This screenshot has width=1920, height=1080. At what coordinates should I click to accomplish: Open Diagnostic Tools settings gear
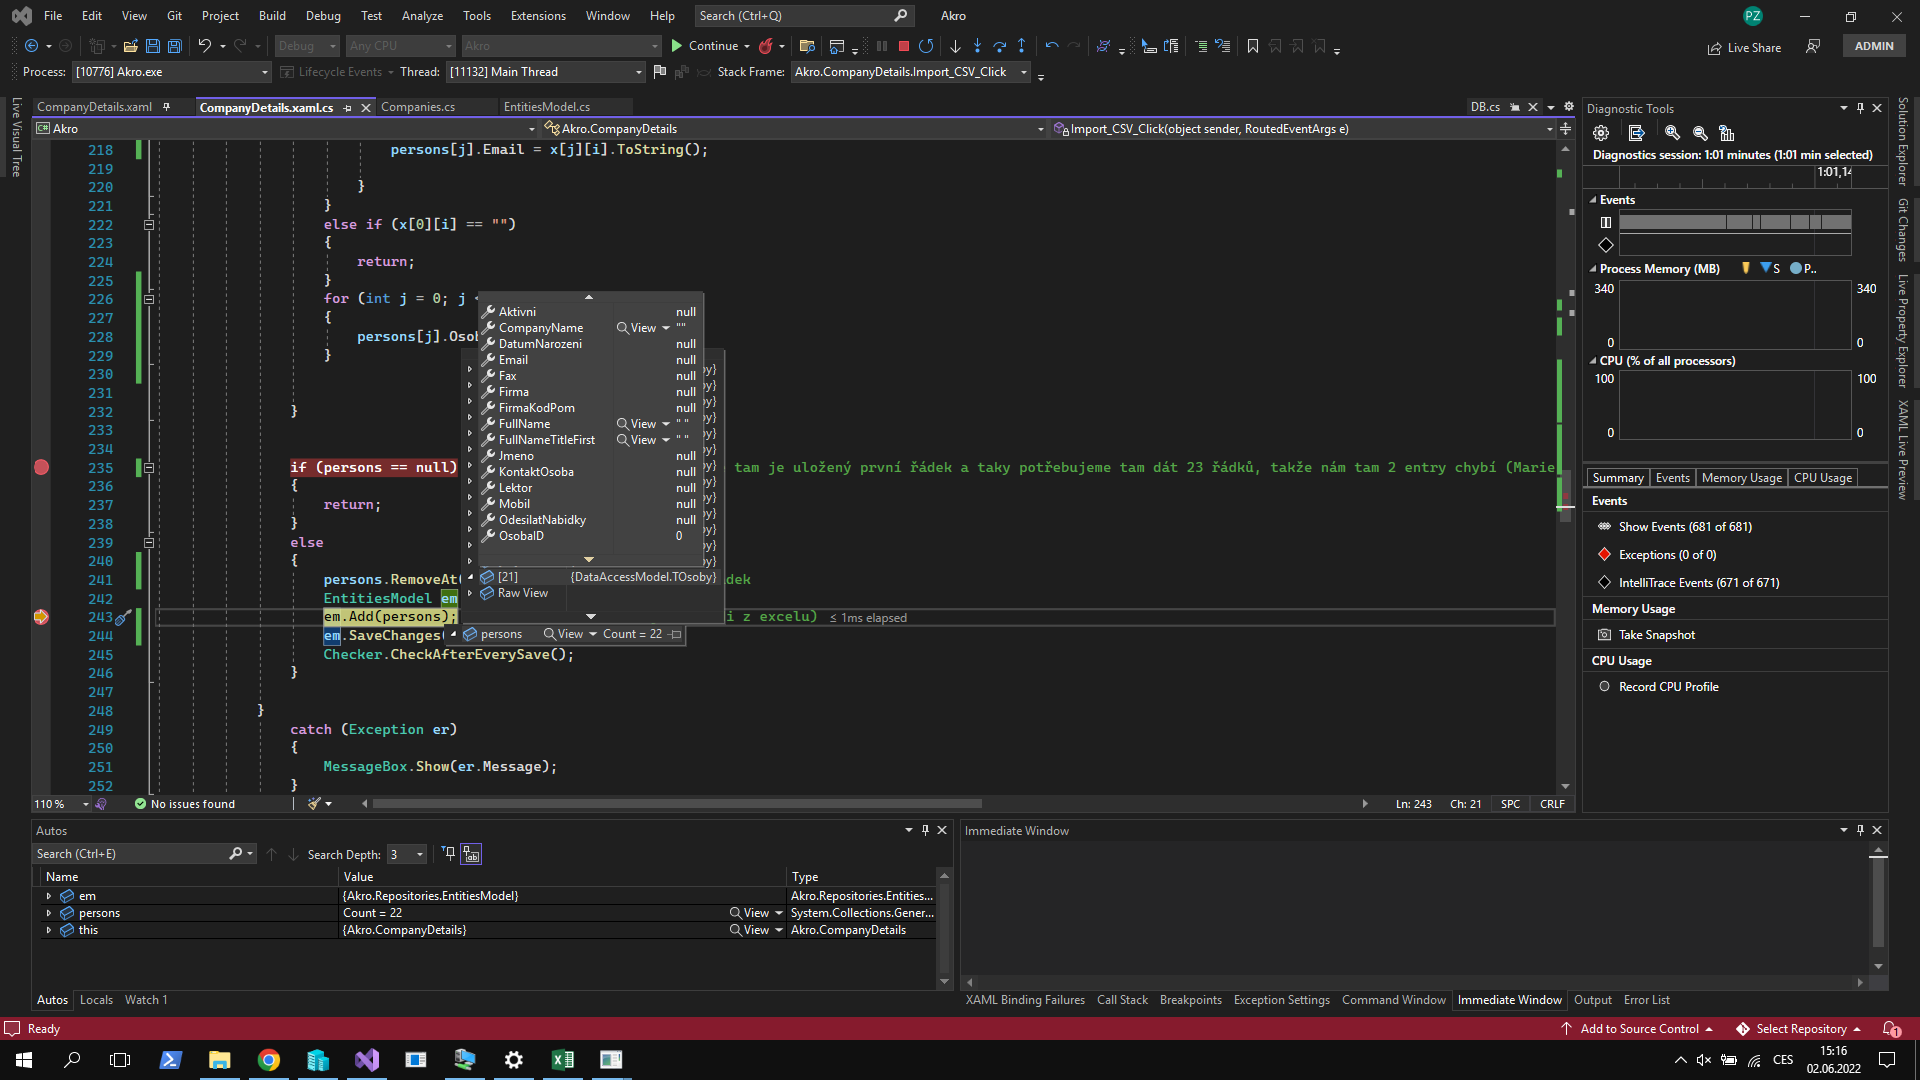pyautogui.click(x=1601, y=133)
